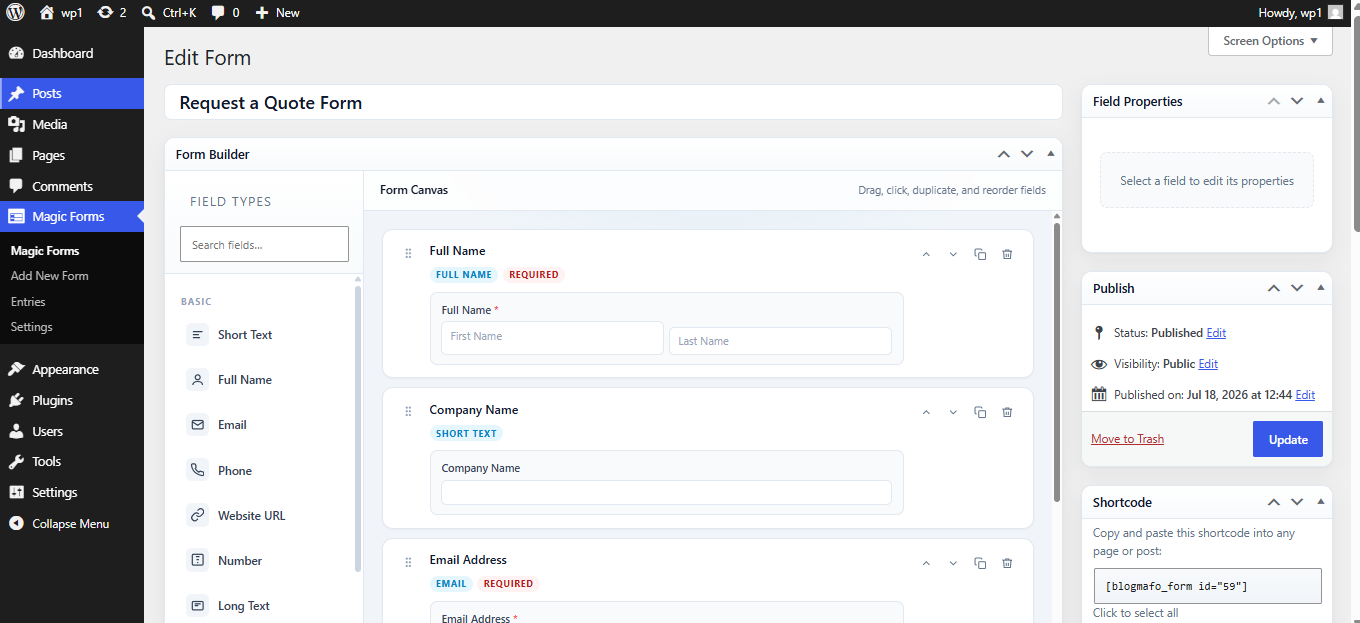Move the Full Name field up
The width and height of the screenshot is (1360, 623).
(926, 254)
